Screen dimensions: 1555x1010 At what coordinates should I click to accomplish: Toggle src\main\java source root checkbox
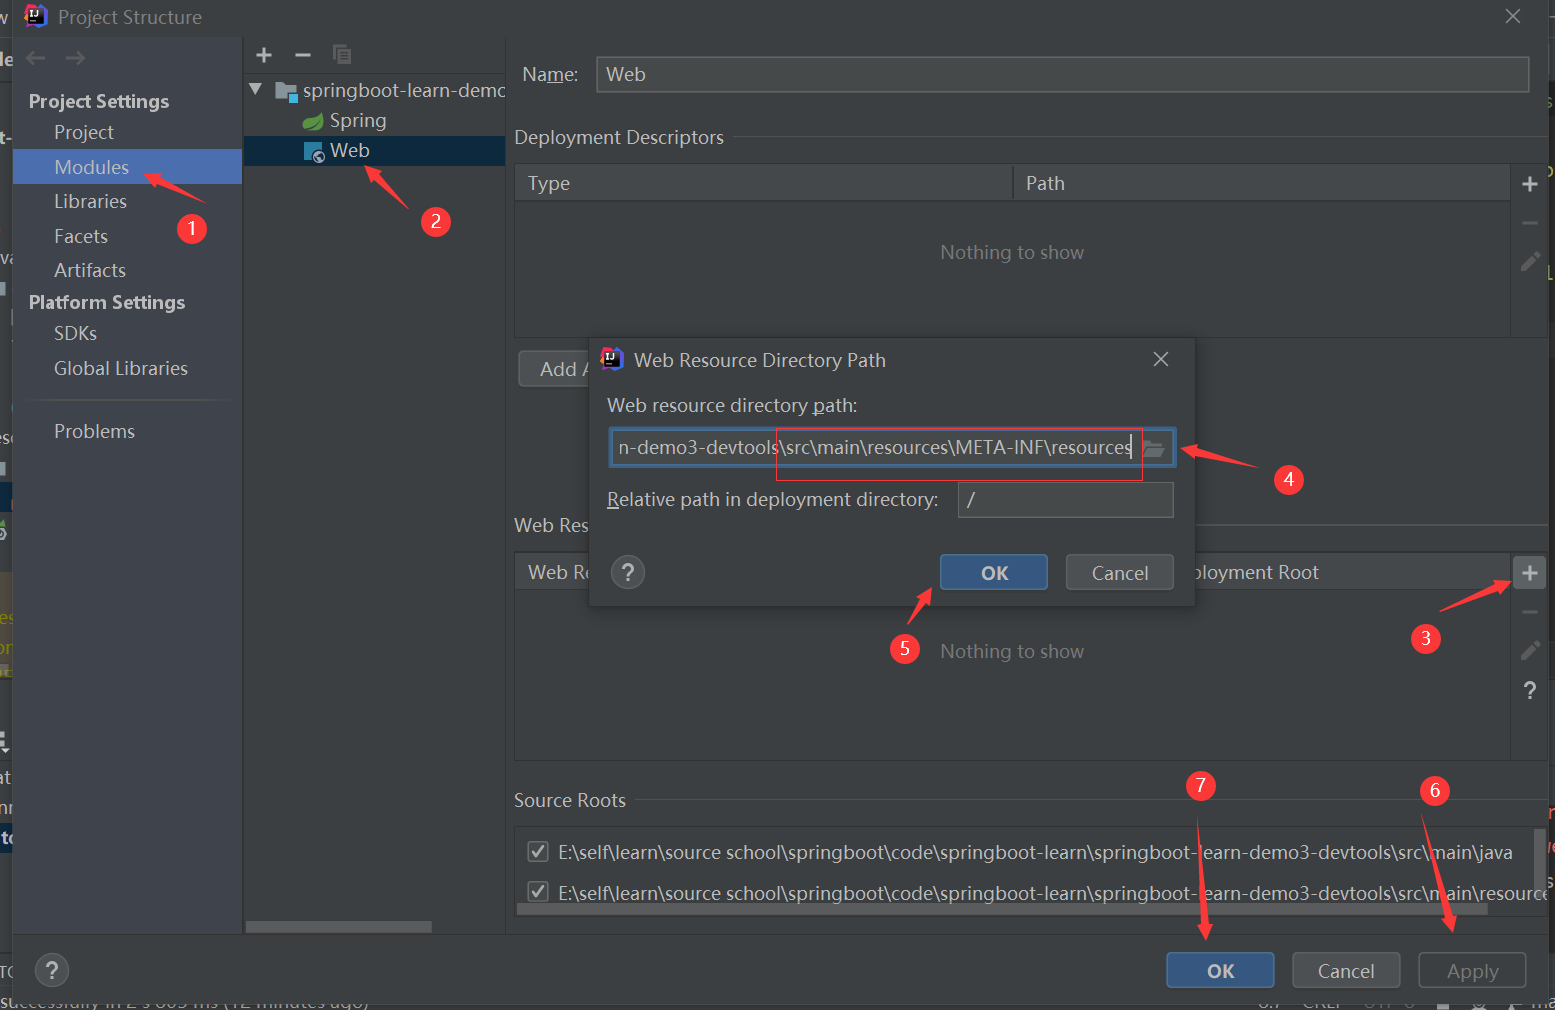[x=538, y=852]
